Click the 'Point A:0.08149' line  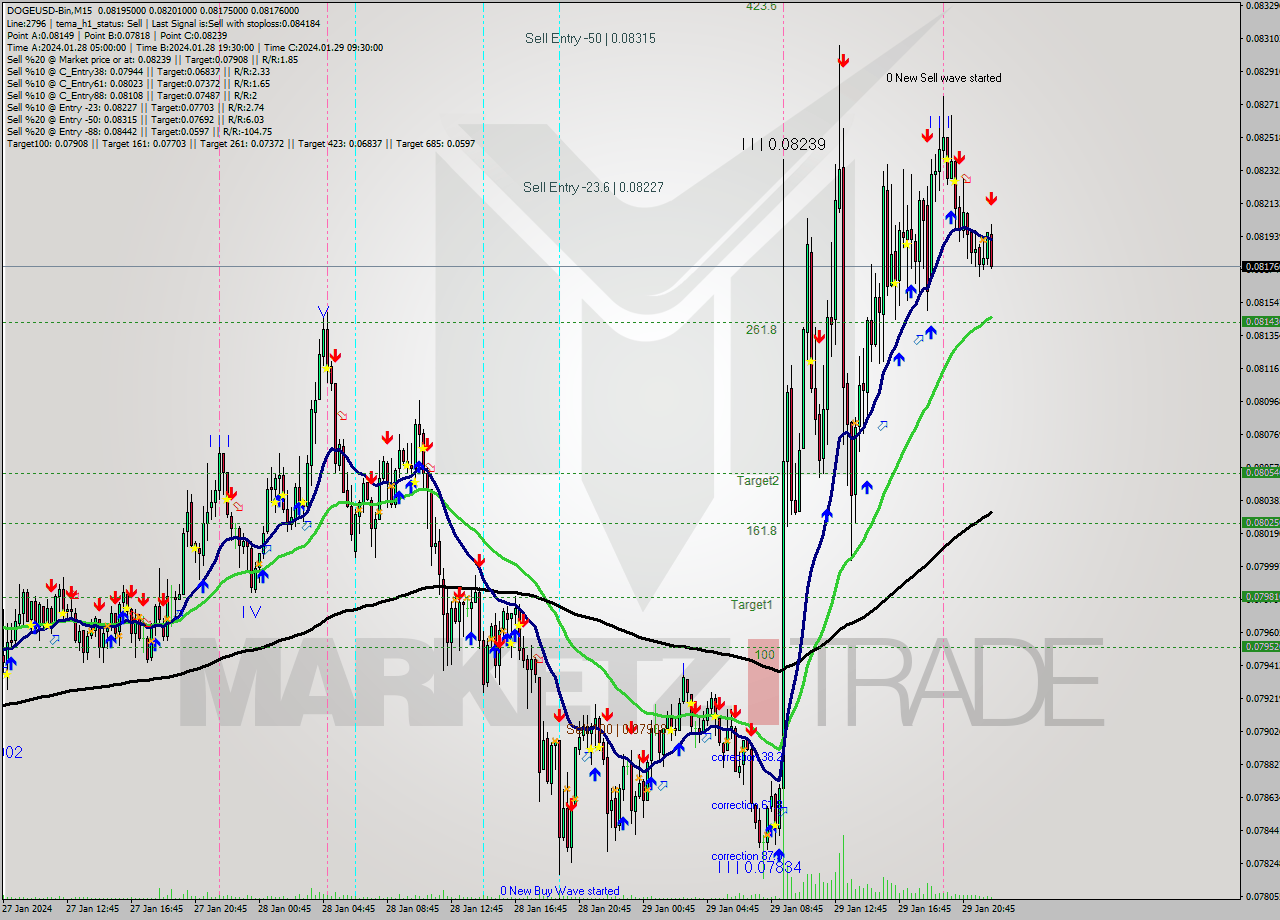coord(38,35)
